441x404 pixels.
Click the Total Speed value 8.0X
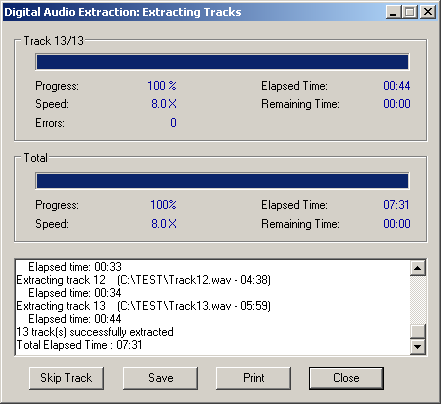point(164,224)
